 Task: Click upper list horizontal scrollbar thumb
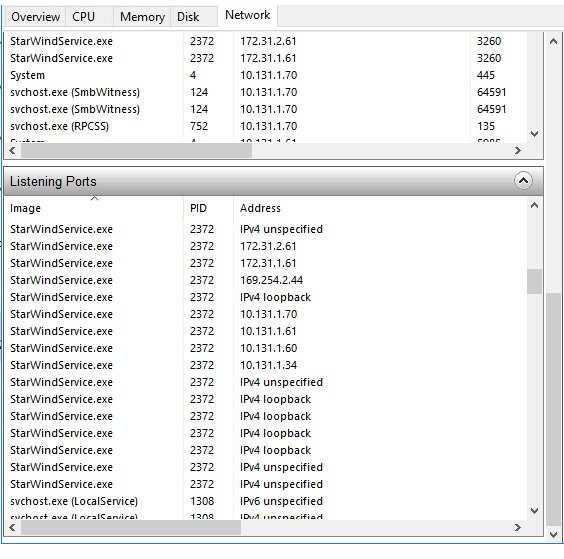136,150
